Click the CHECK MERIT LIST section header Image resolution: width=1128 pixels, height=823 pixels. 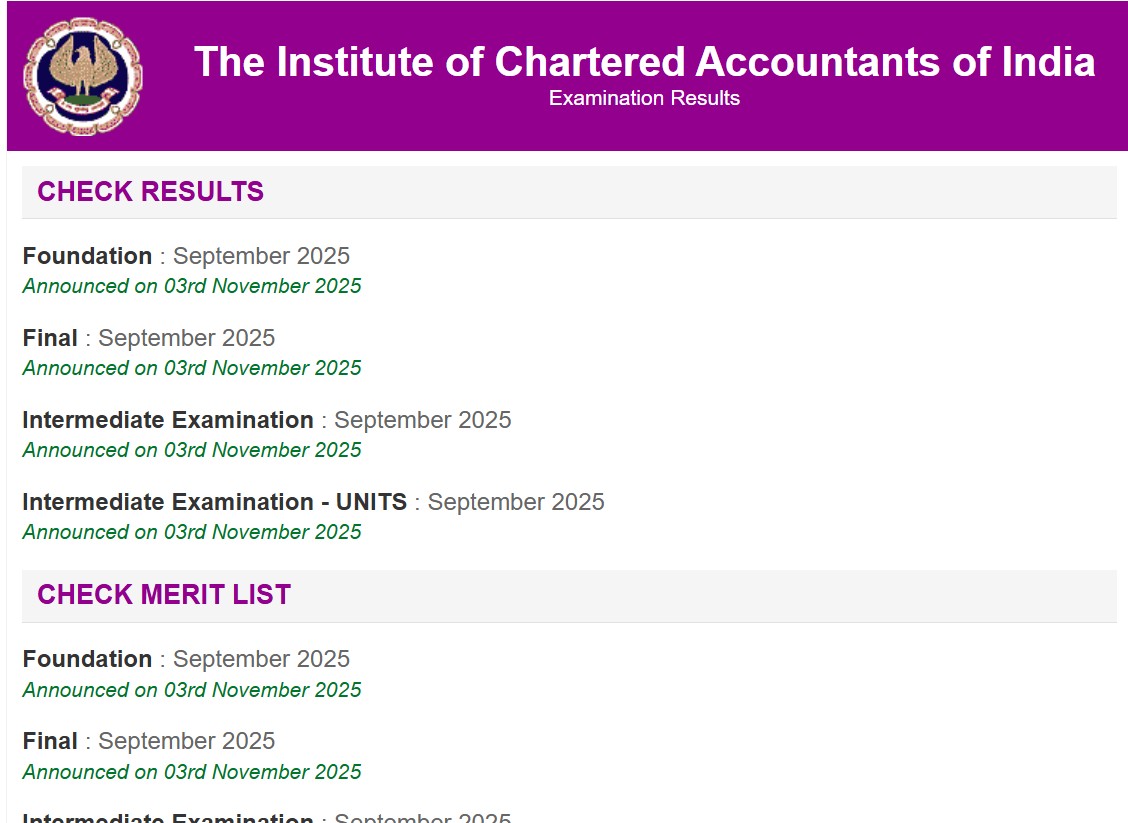pos(163,594)
